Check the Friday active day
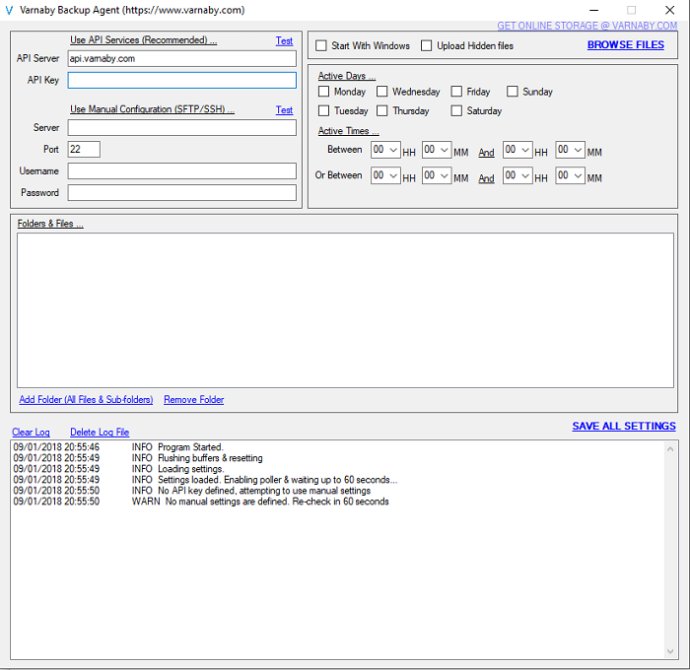This screenshot has width=690, height=670. (456, 92)
